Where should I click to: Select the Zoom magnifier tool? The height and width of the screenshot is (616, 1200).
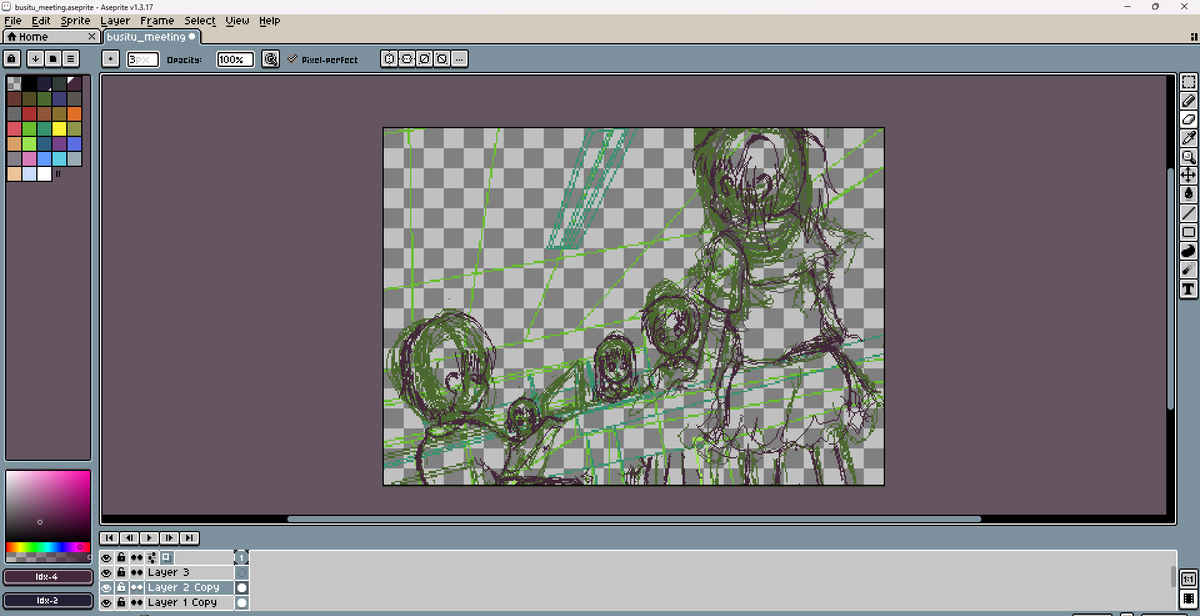click(x=1189, y=156)
